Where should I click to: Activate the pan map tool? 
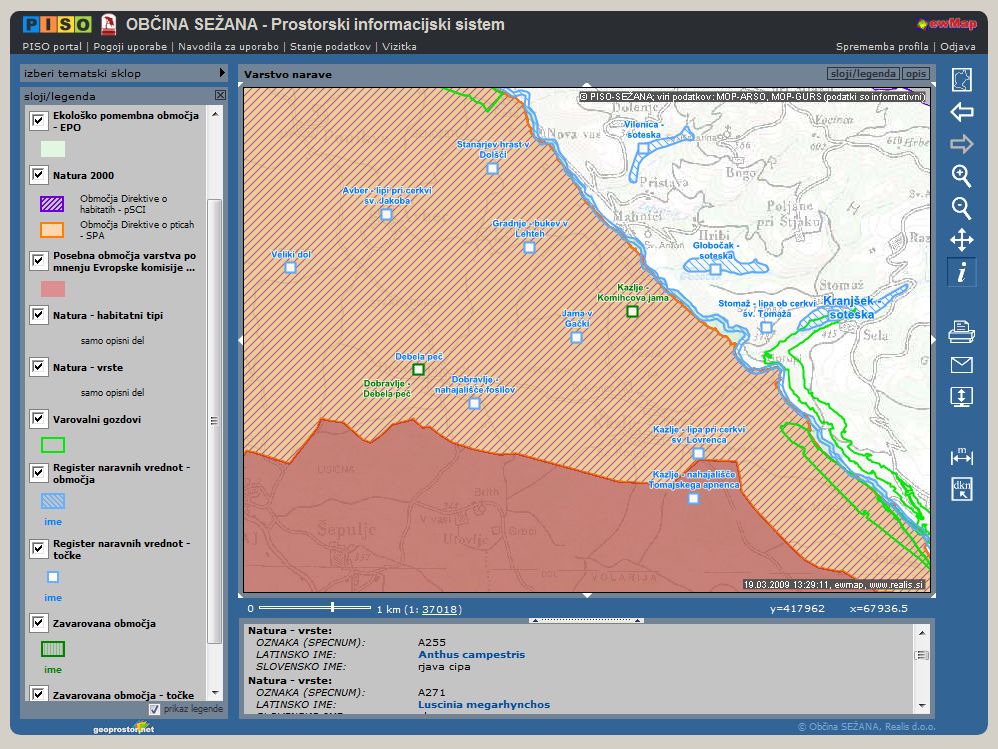(x=961, y=240)
